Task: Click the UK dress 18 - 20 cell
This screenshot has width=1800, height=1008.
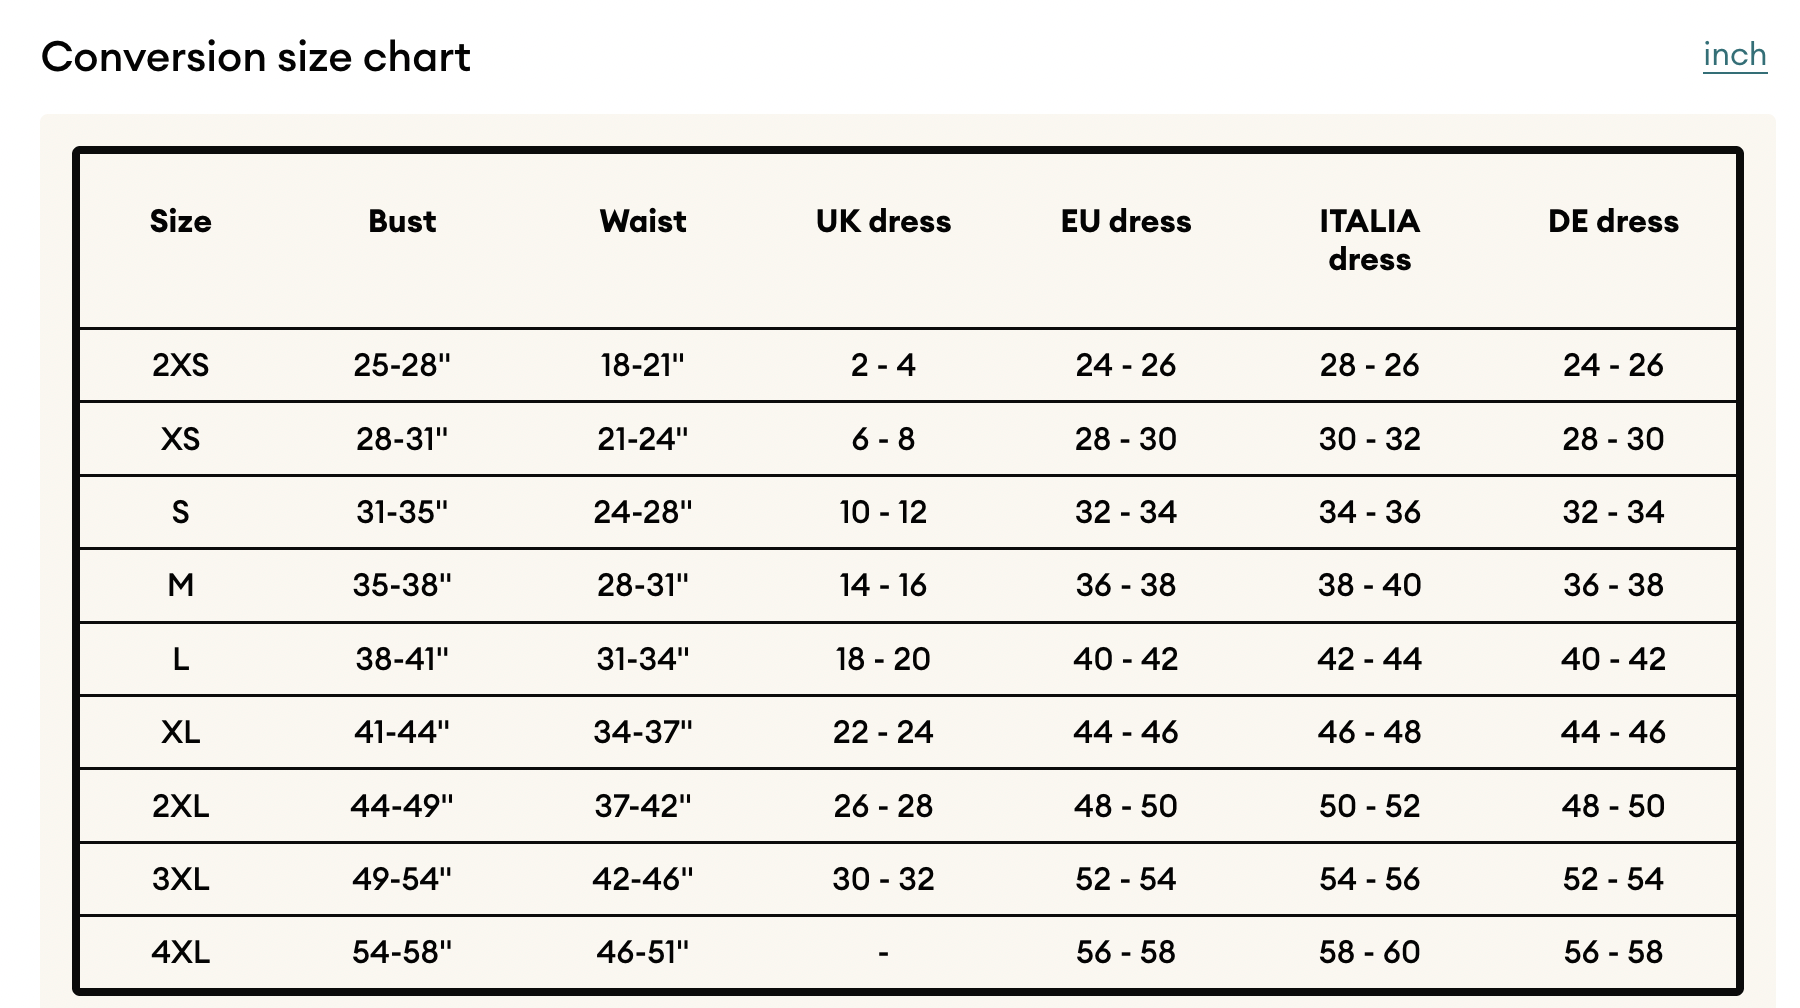Action: 883,659
